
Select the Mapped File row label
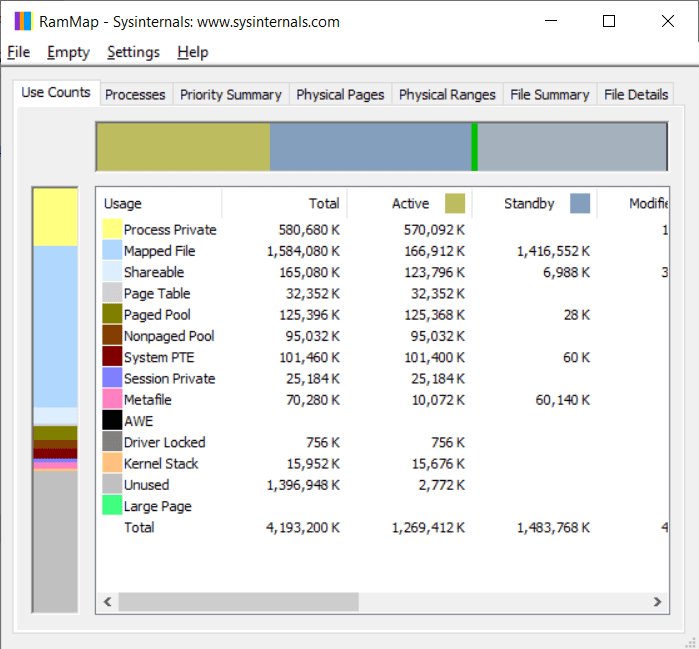point(160,251)
